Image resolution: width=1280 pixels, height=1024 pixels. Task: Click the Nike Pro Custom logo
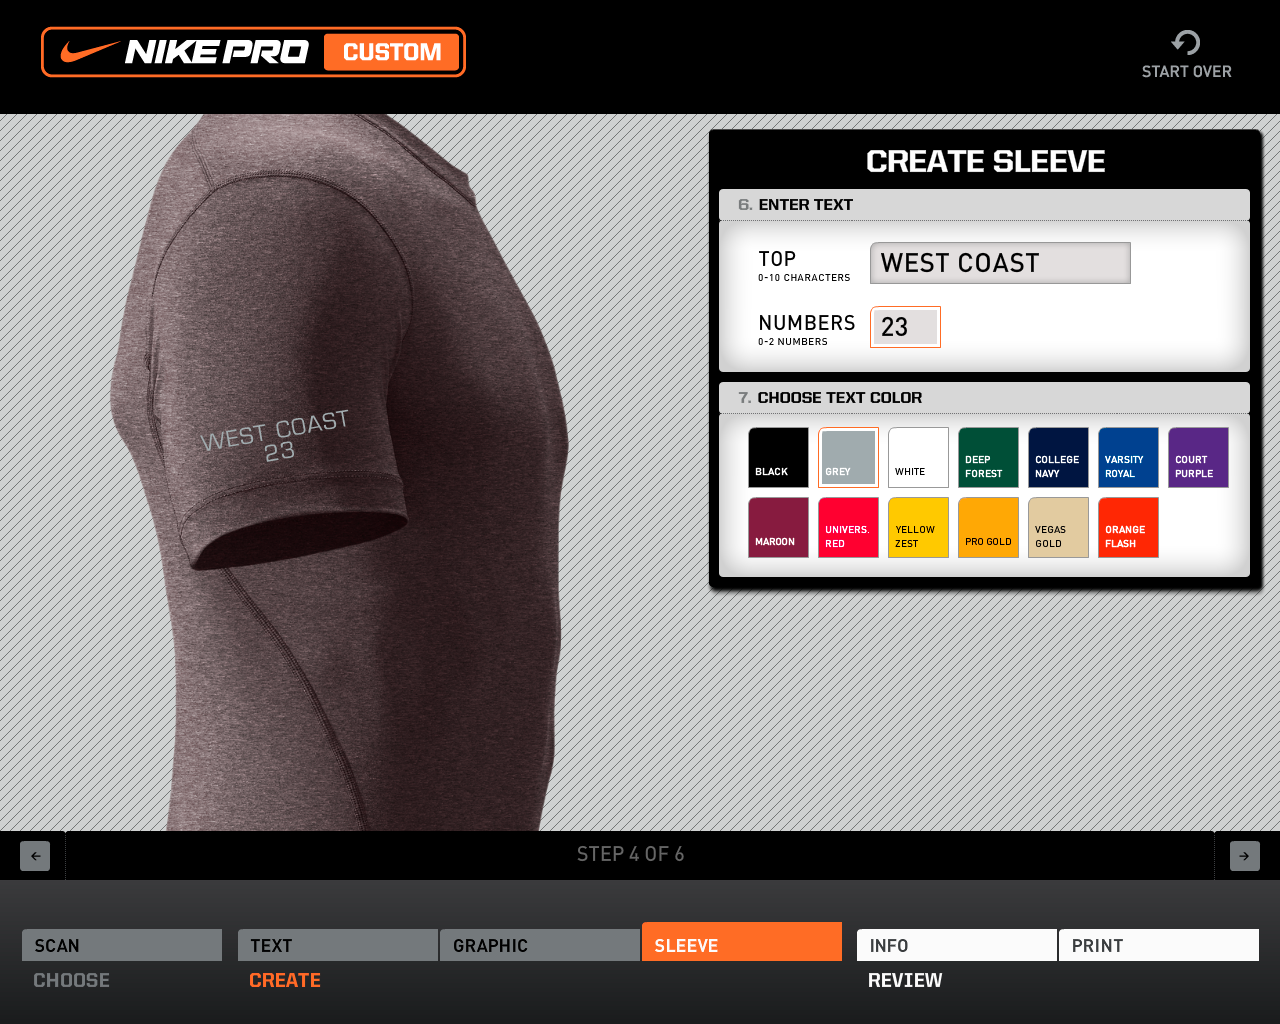(253, 50)
